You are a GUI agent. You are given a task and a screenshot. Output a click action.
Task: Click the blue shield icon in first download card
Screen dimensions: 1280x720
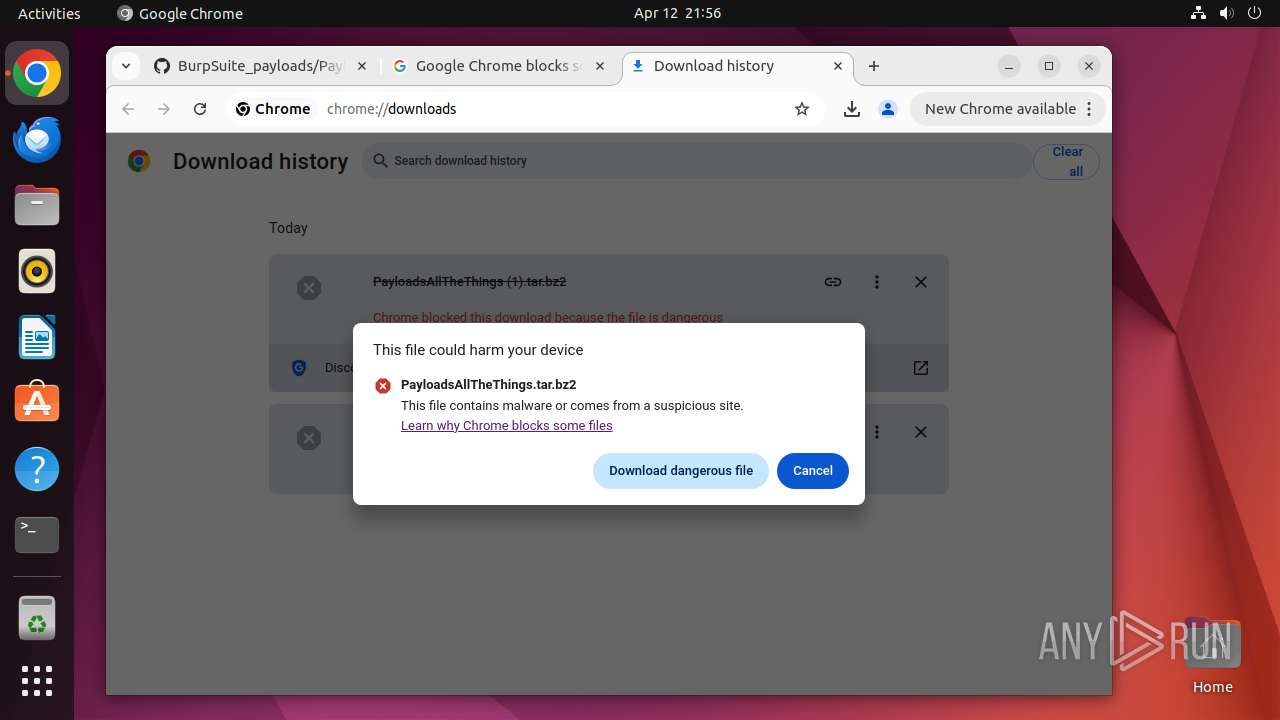pos(298,368)
